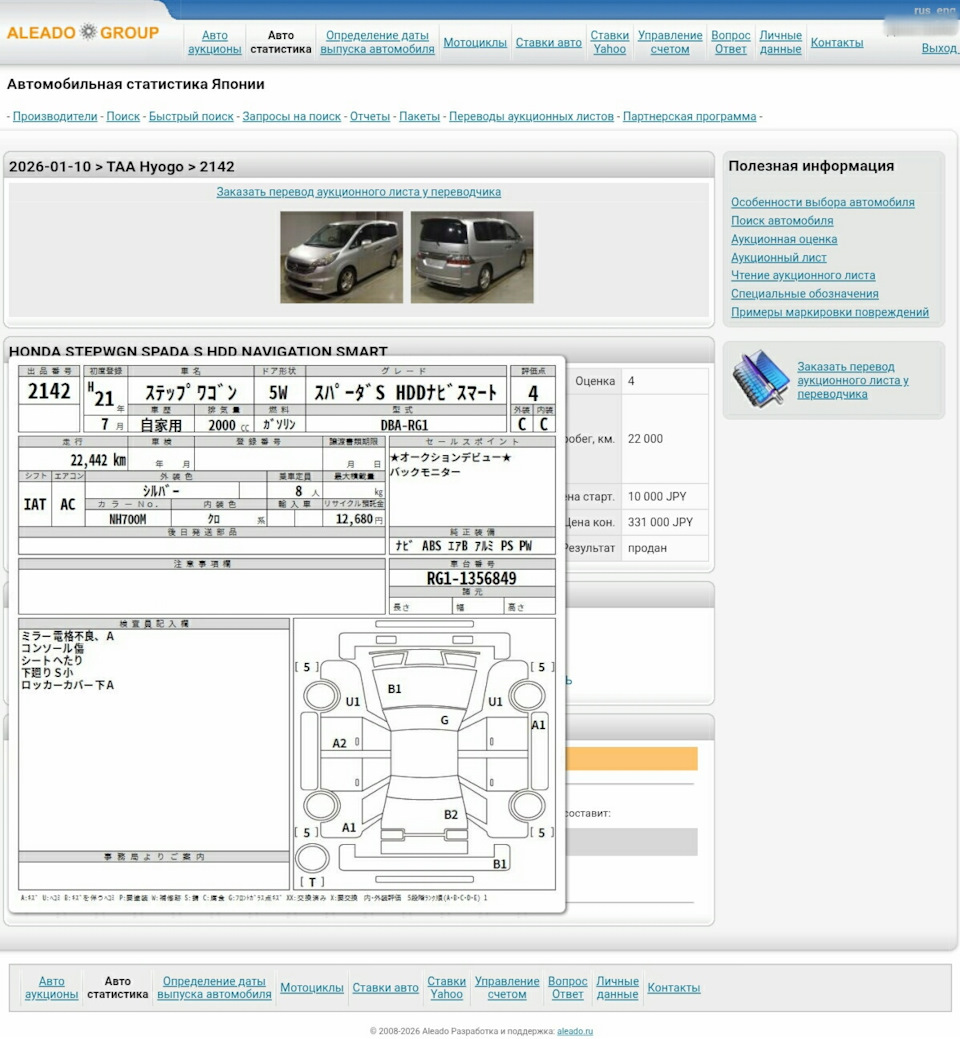960x1039 pixels.
Task: Open footer Мотоциклы link
Action: coord(312,988)
